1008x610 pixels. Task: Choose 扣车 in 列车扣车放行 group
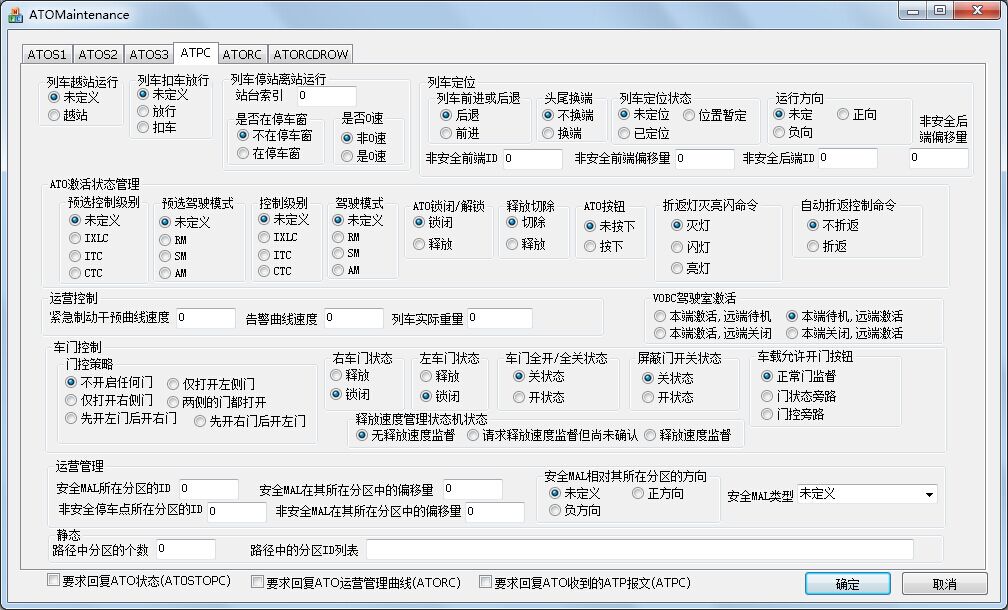pos(143,127)
